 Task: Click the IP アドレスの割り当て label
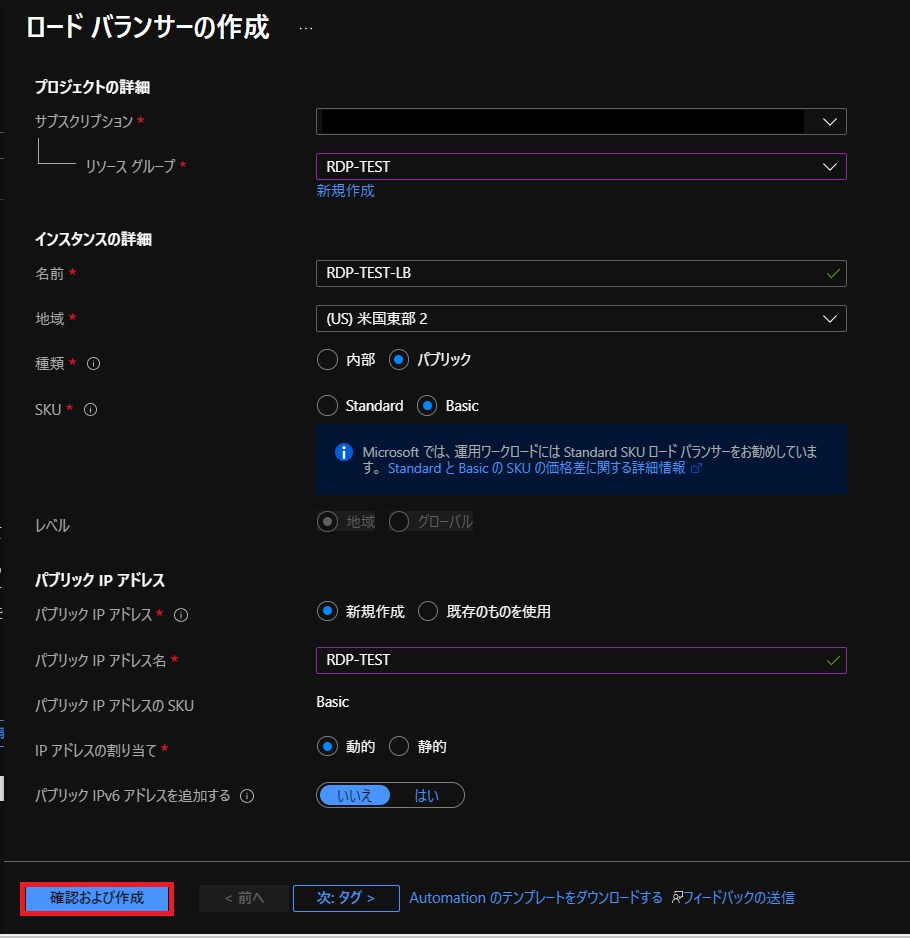point(96,750)
